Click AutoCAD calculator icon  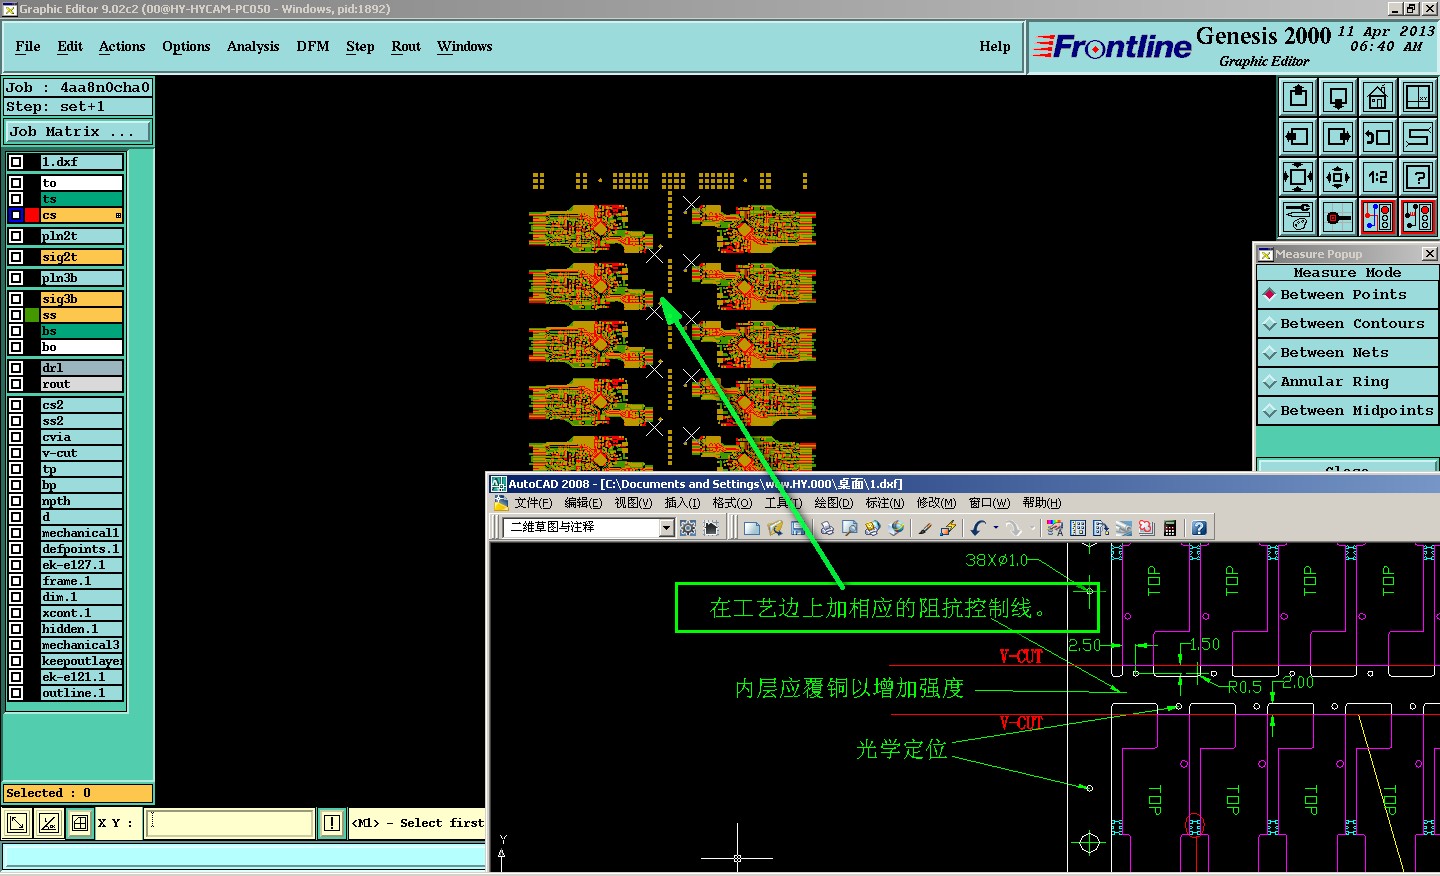[x=1169, y=528]
